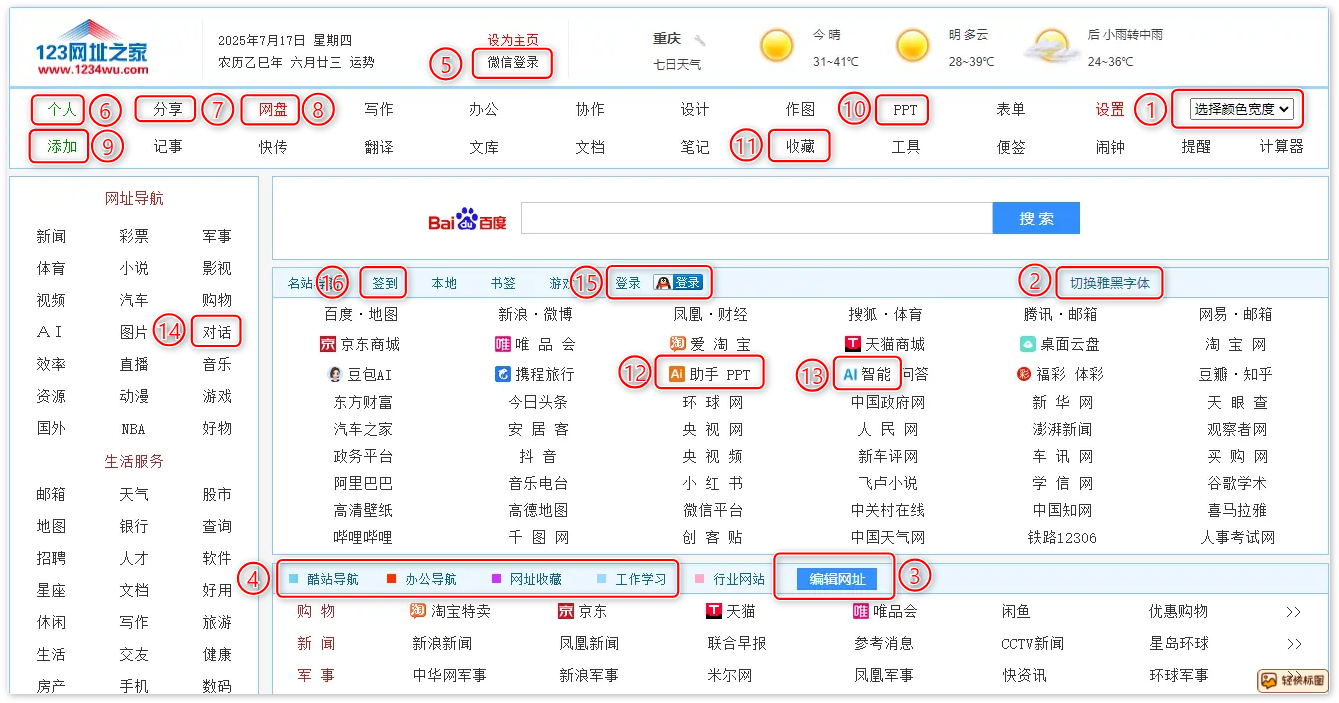Click the 天猫 icon in the 购物 row
Viewport: 1339px width, 703px height.
click(x=714, y=611)
